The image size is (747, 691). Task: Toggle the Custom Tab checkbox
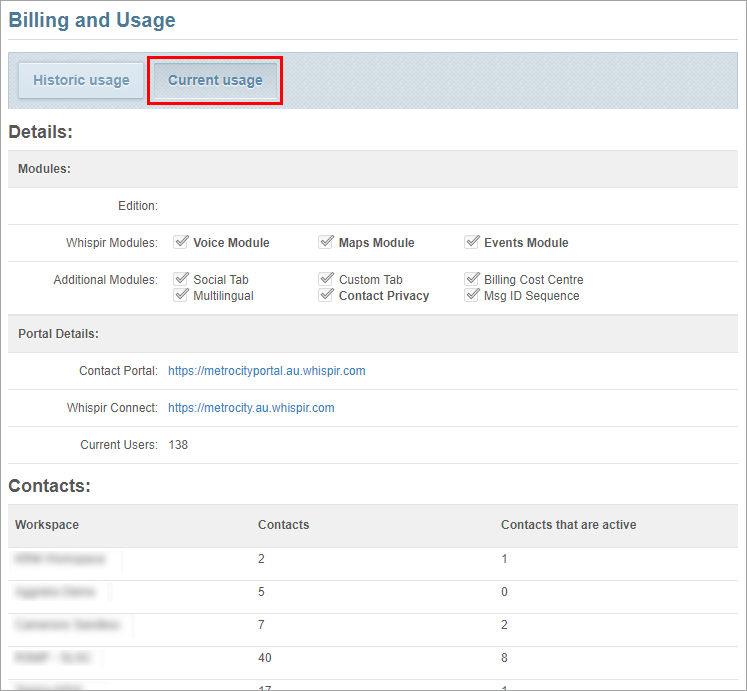tap(326, 278)
